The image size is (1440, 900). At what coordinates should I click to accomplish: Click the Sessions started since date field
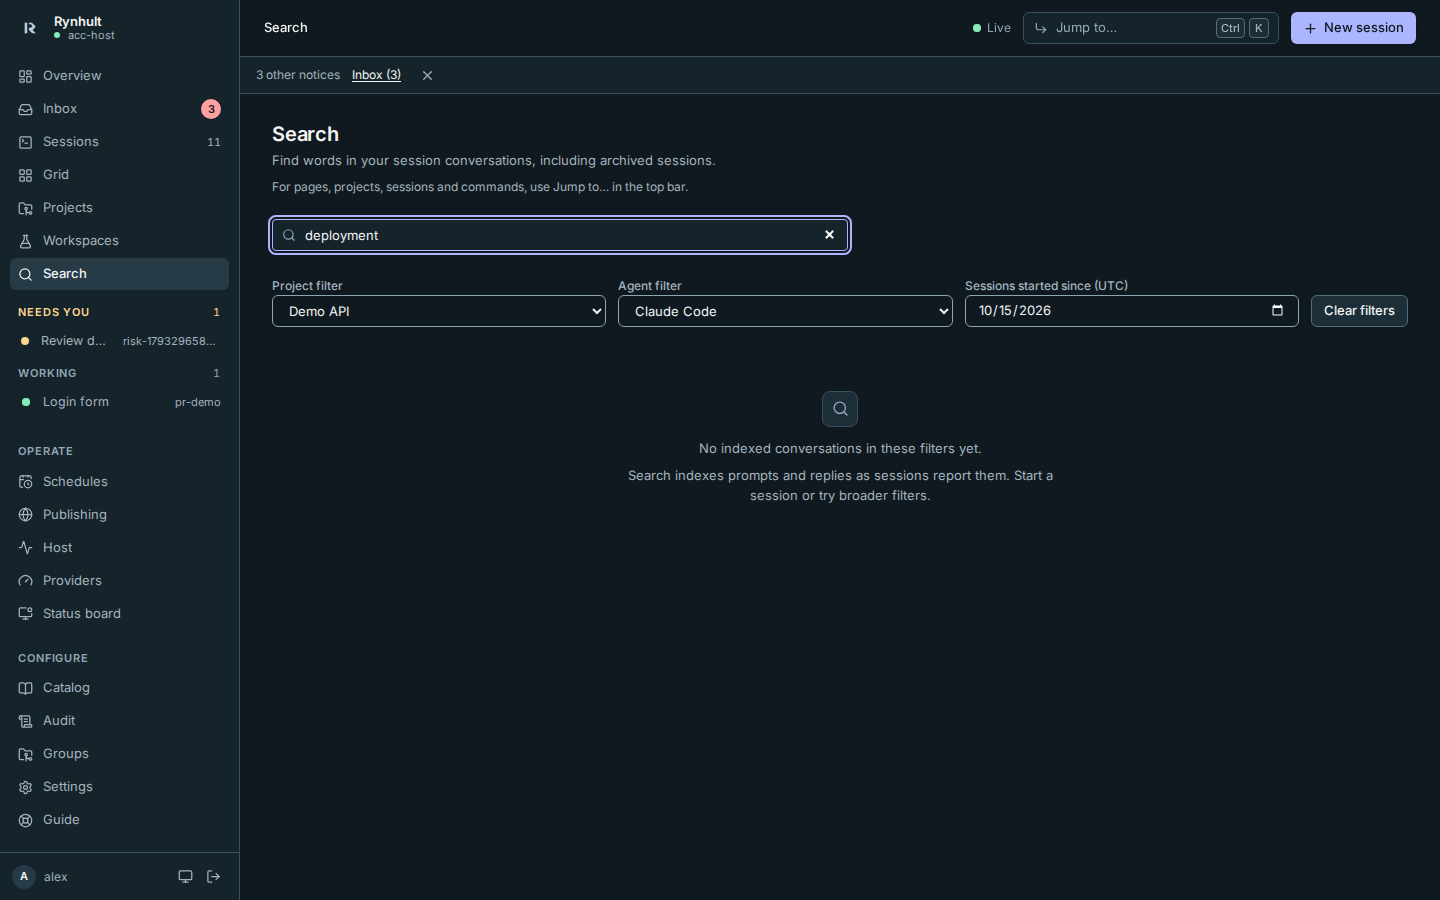click(1132, 311)
